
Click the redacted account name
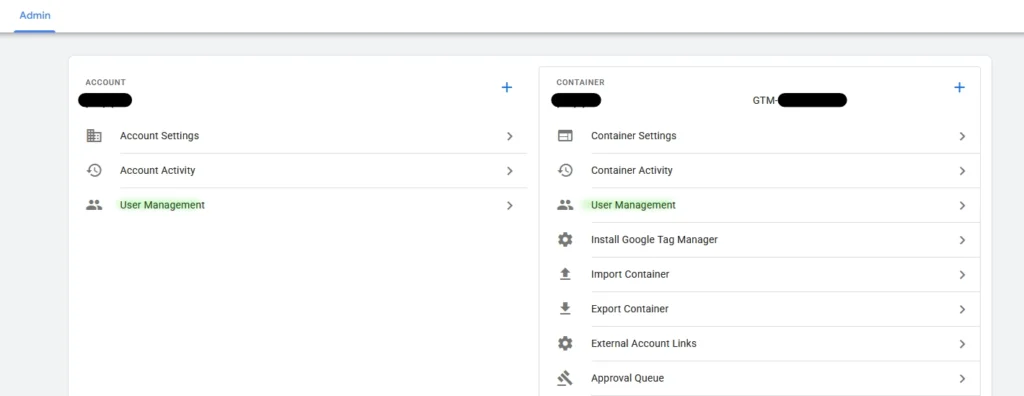point(105,101)
